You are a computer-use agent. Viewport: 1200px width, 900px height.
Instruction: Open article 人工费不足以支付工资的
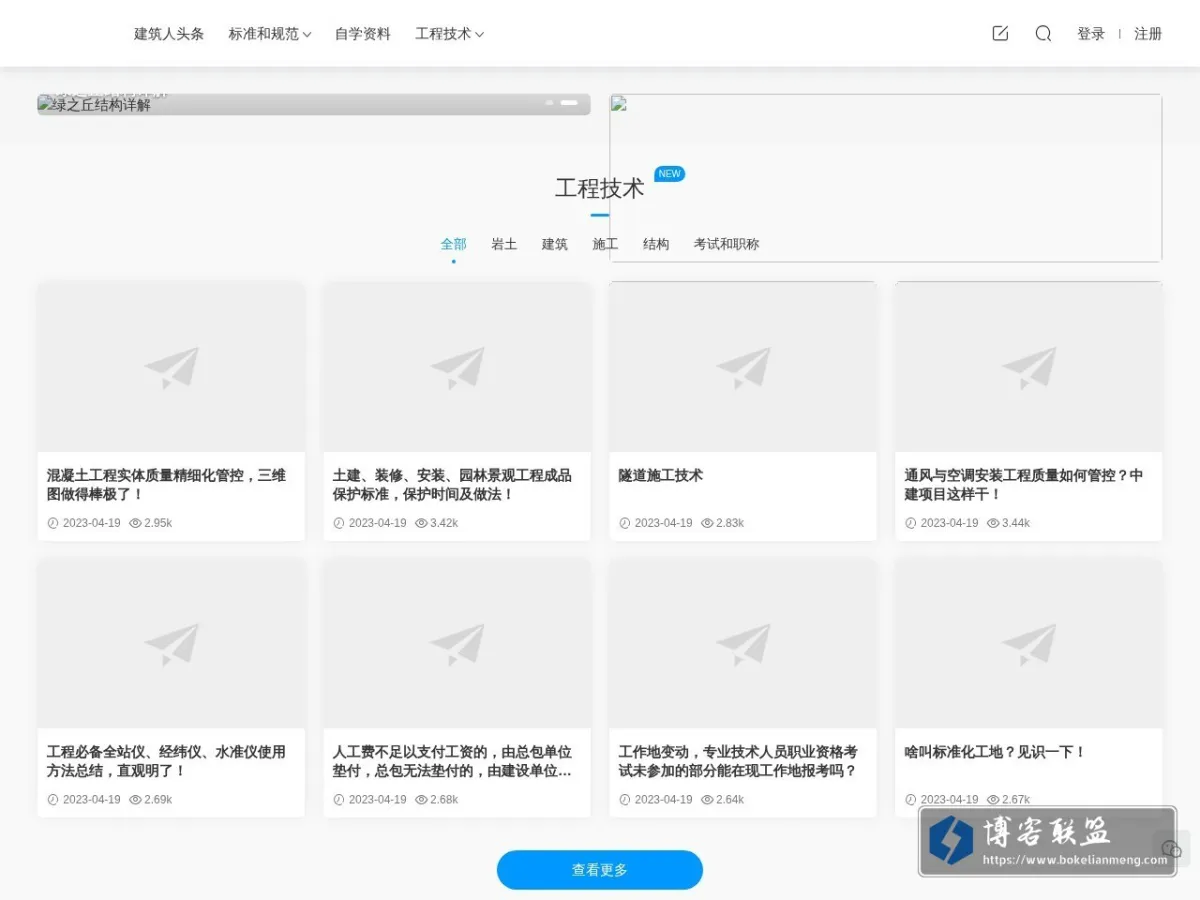[x=453, y=761]
